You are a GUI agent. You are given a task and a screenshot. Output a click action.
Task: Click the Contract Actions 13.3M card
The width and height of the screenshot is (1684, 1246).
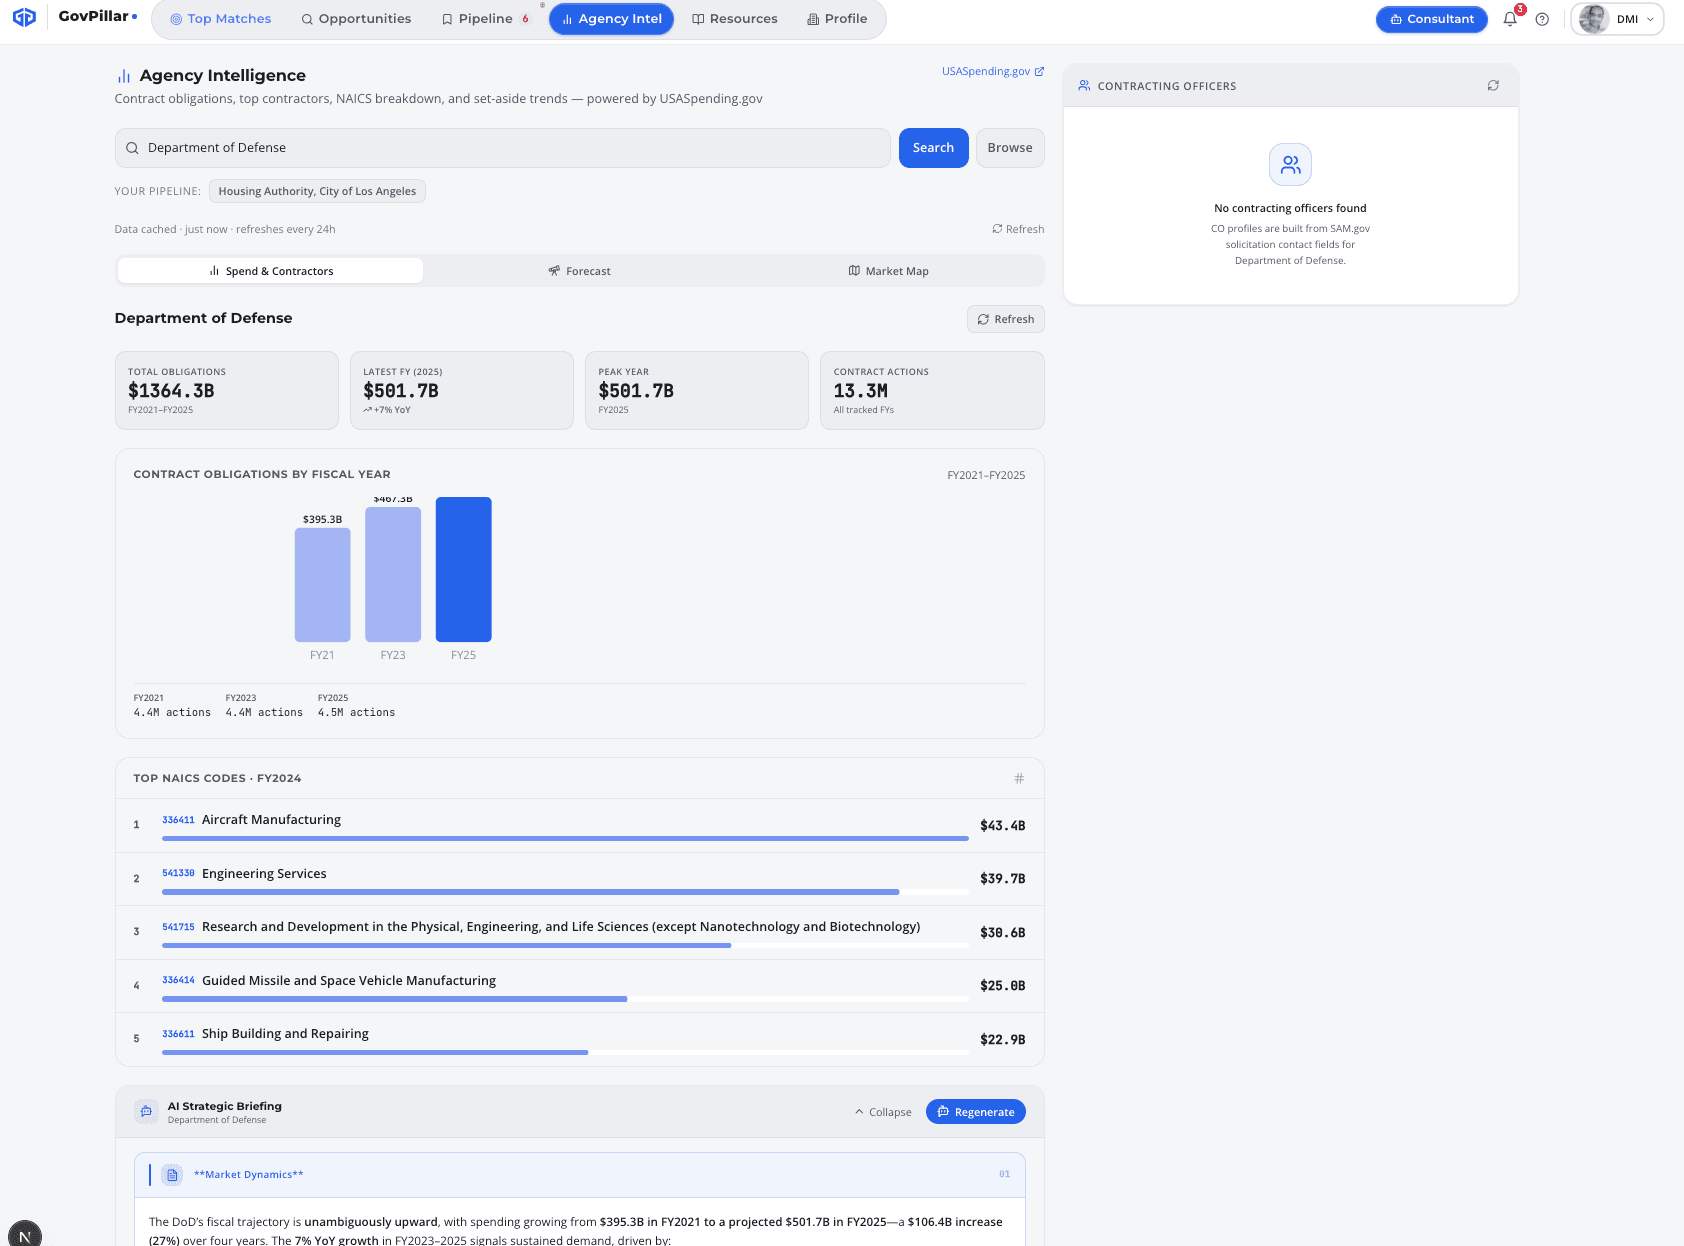[x=932, y=390]
